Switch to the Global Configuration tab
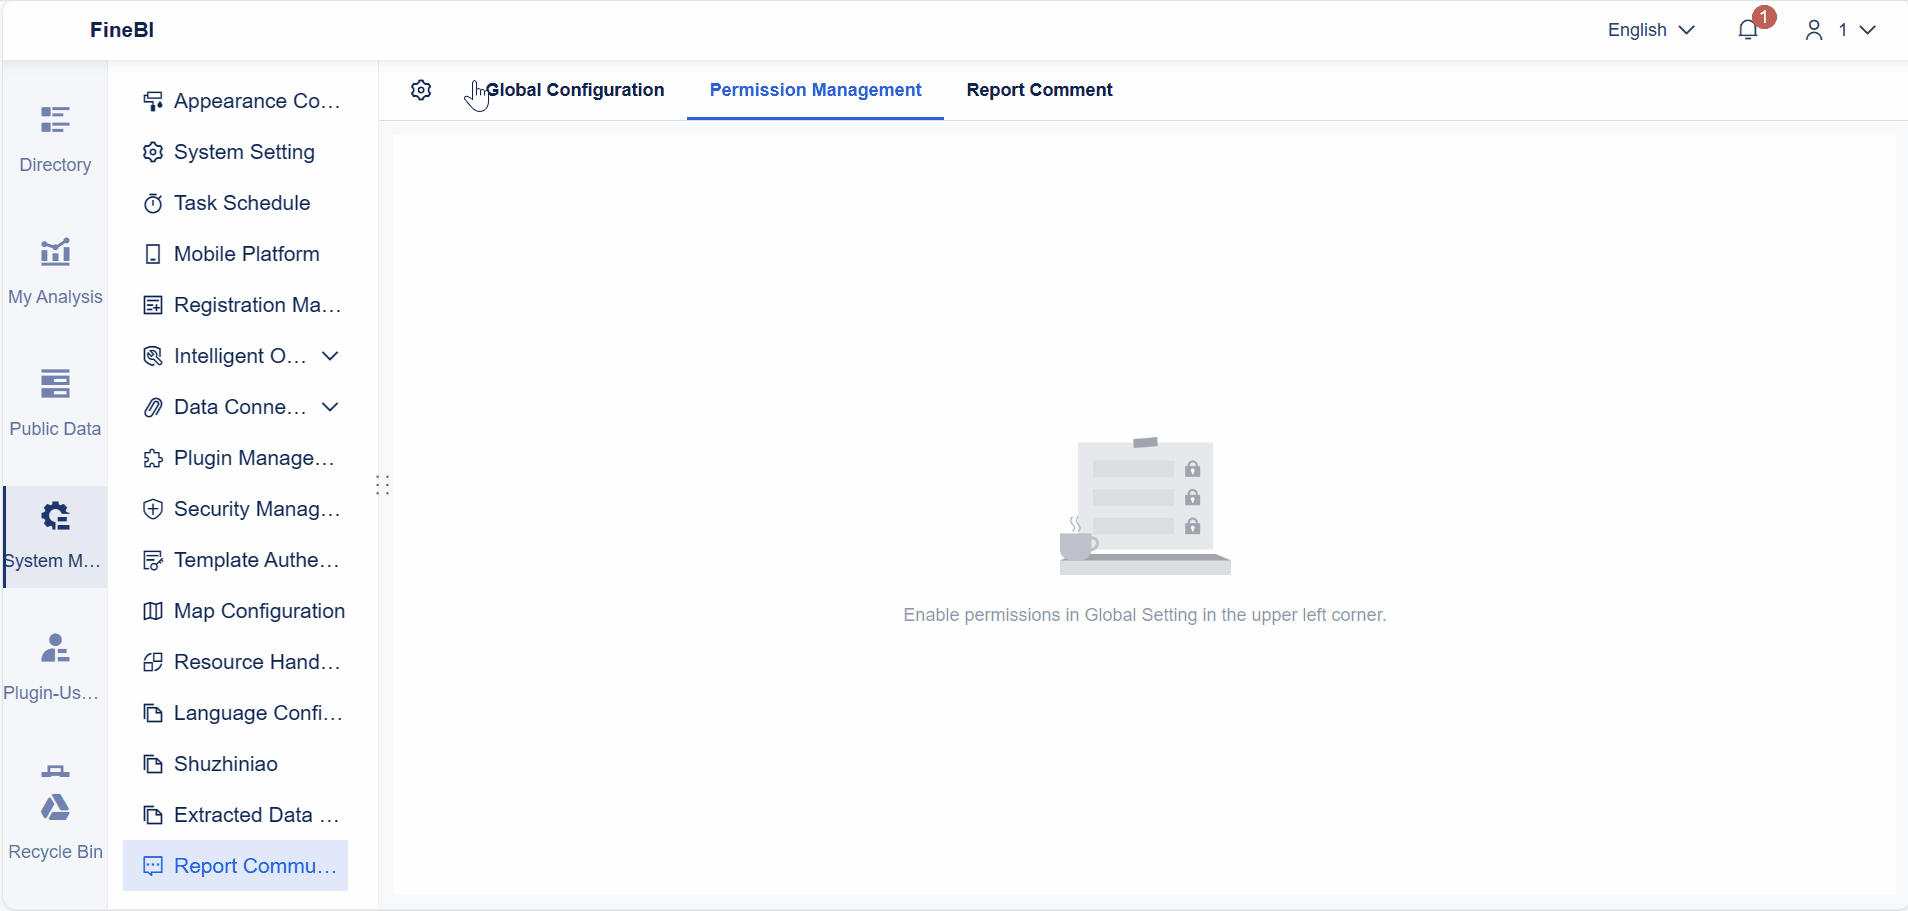 click(x=577, y=89)
